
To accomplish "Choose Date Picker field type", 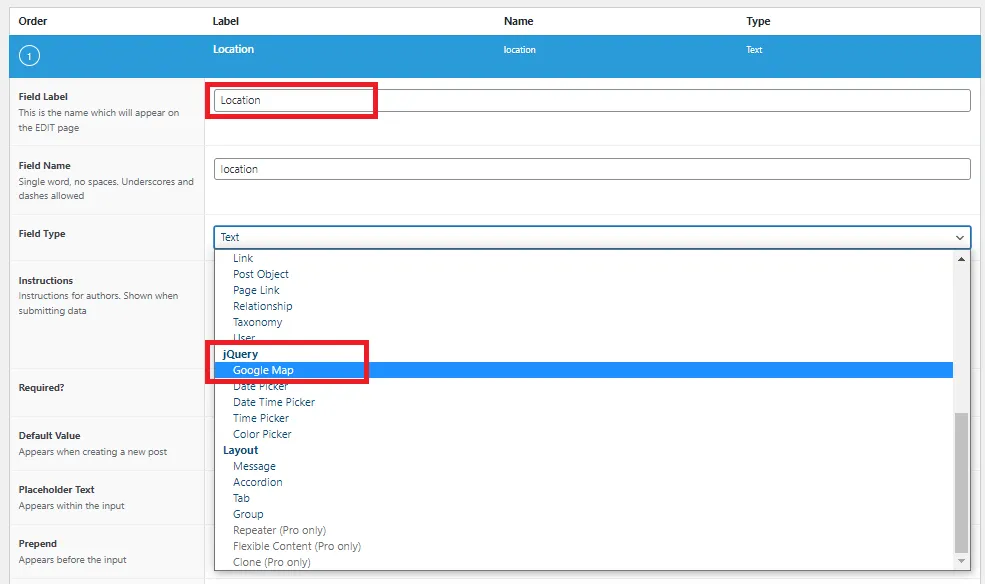I will point(258,386).
